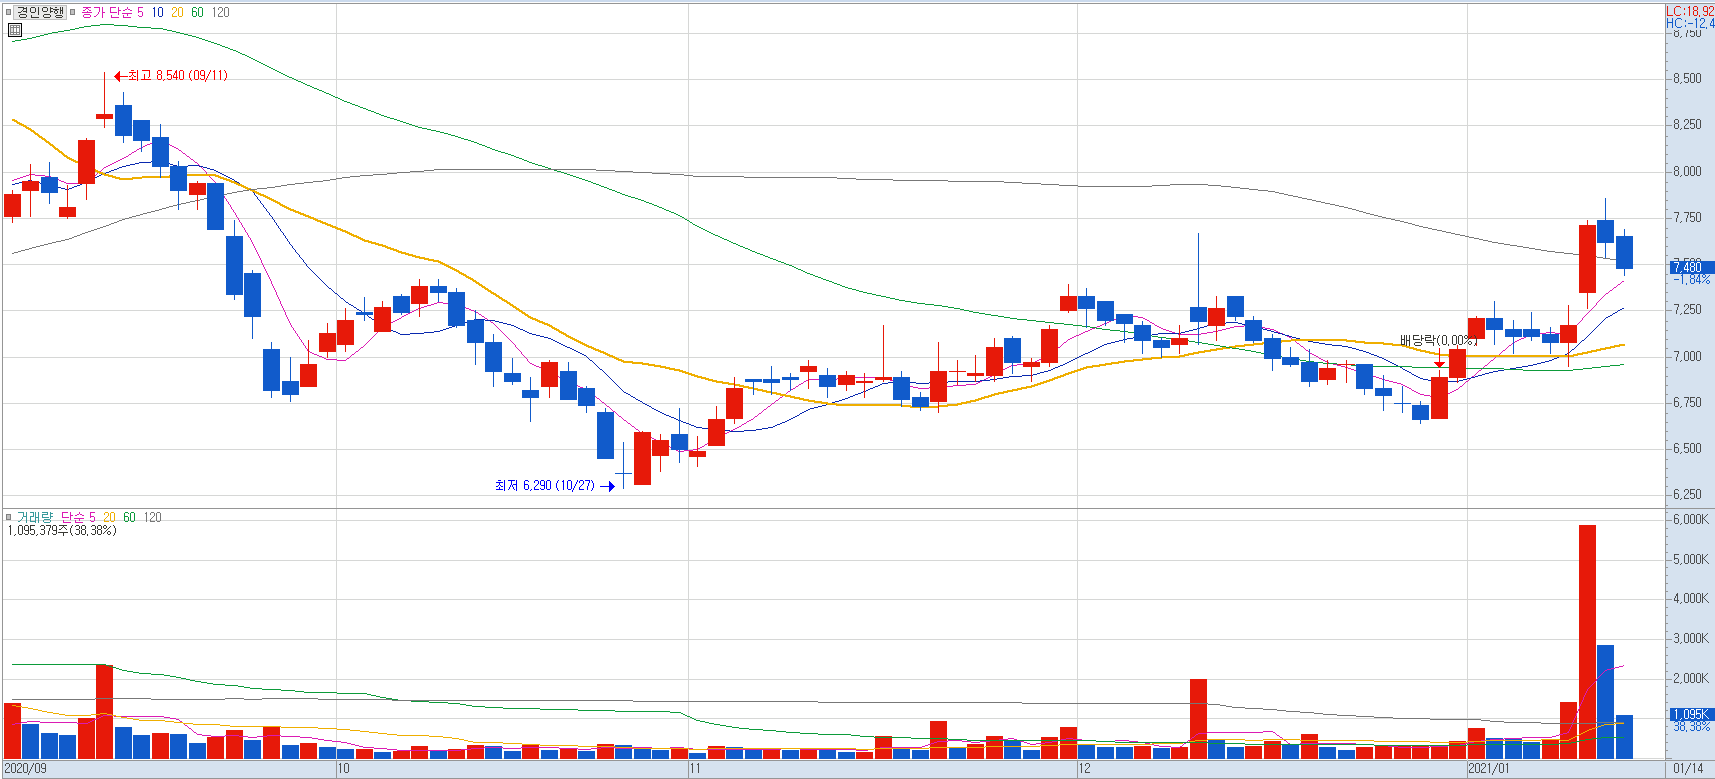Click the tallest red volume bar
Image resolution: width=1715 pixels, height=779 pixels.
point(1587,641)
